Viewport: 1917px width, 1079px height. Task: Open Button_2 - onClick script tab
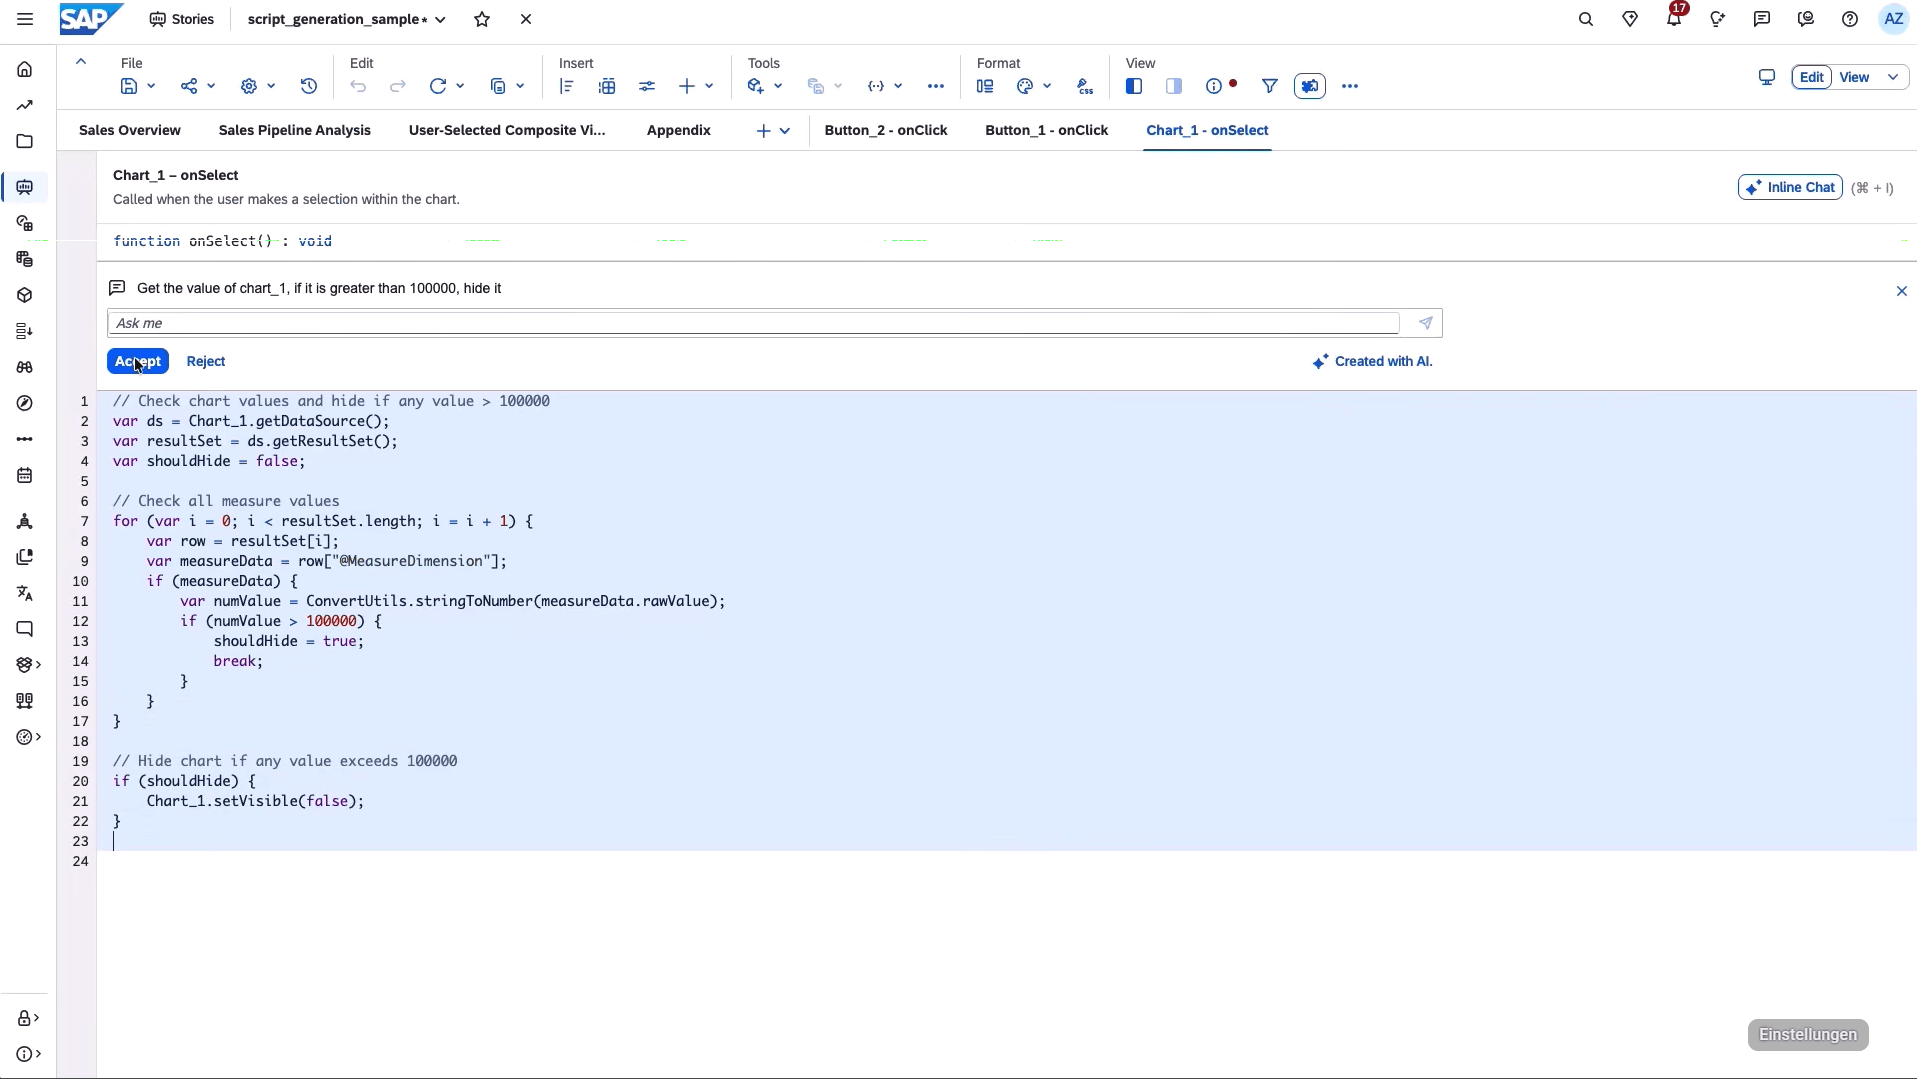click(886, 130)
